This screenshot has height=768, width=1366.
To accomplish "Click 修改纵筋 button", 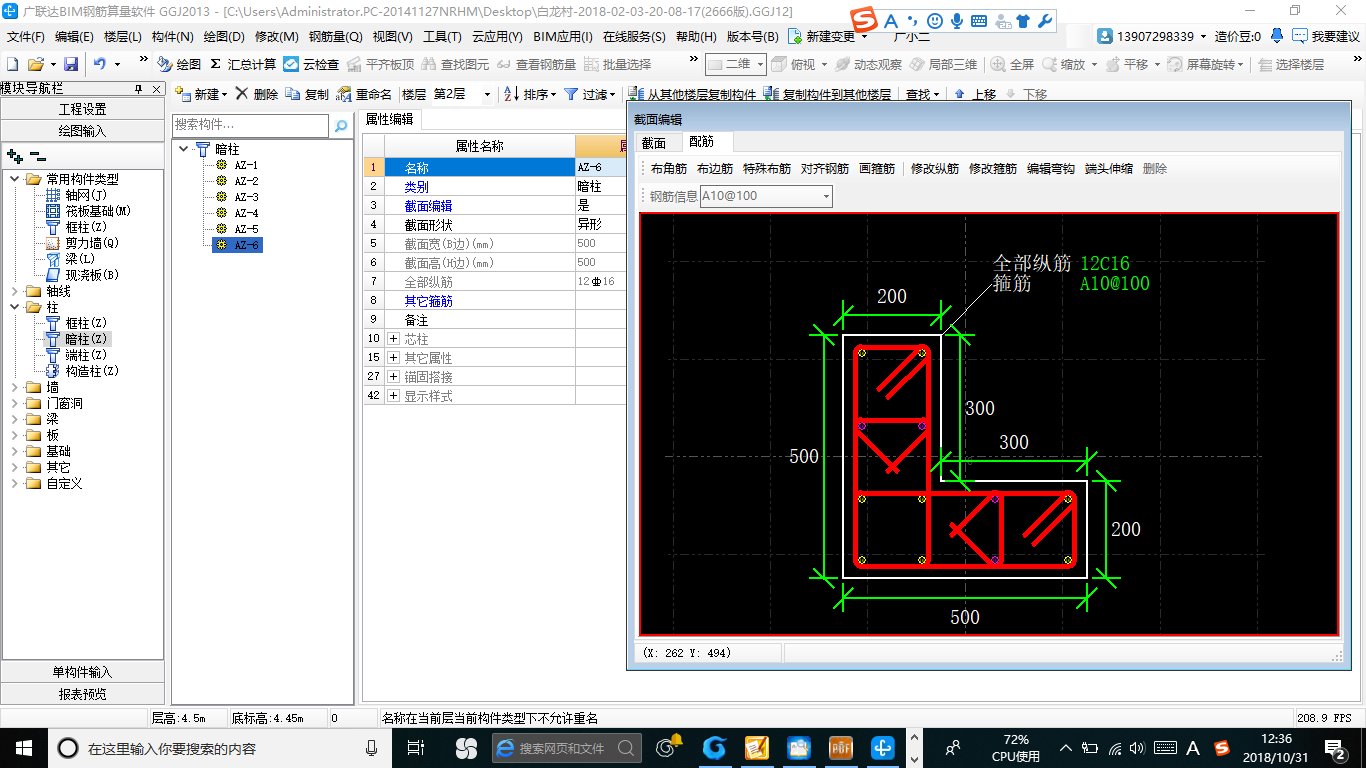I will [935, 169].
